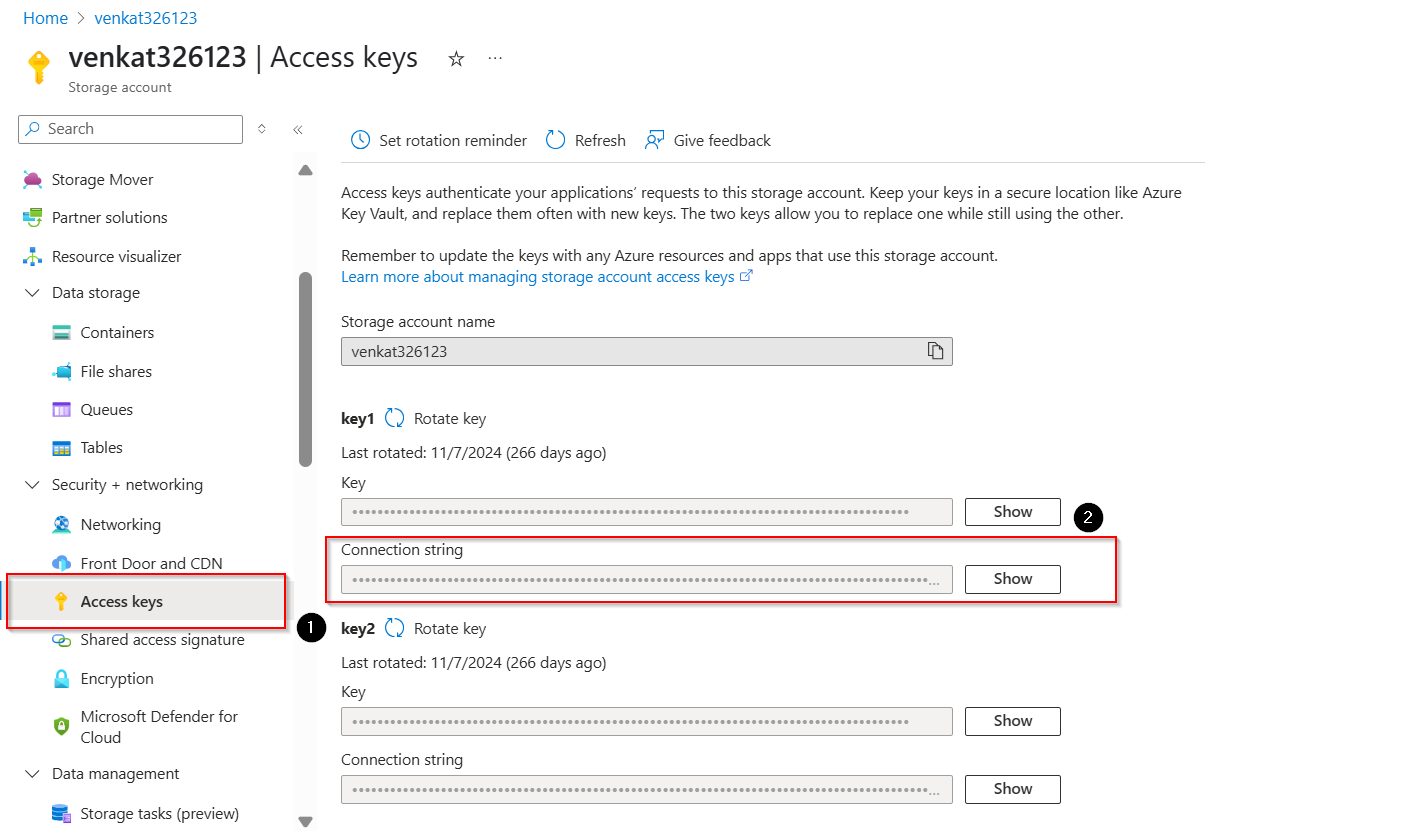
Task: Click the Resource visualizer icon
Action: (x=33, y=256)
